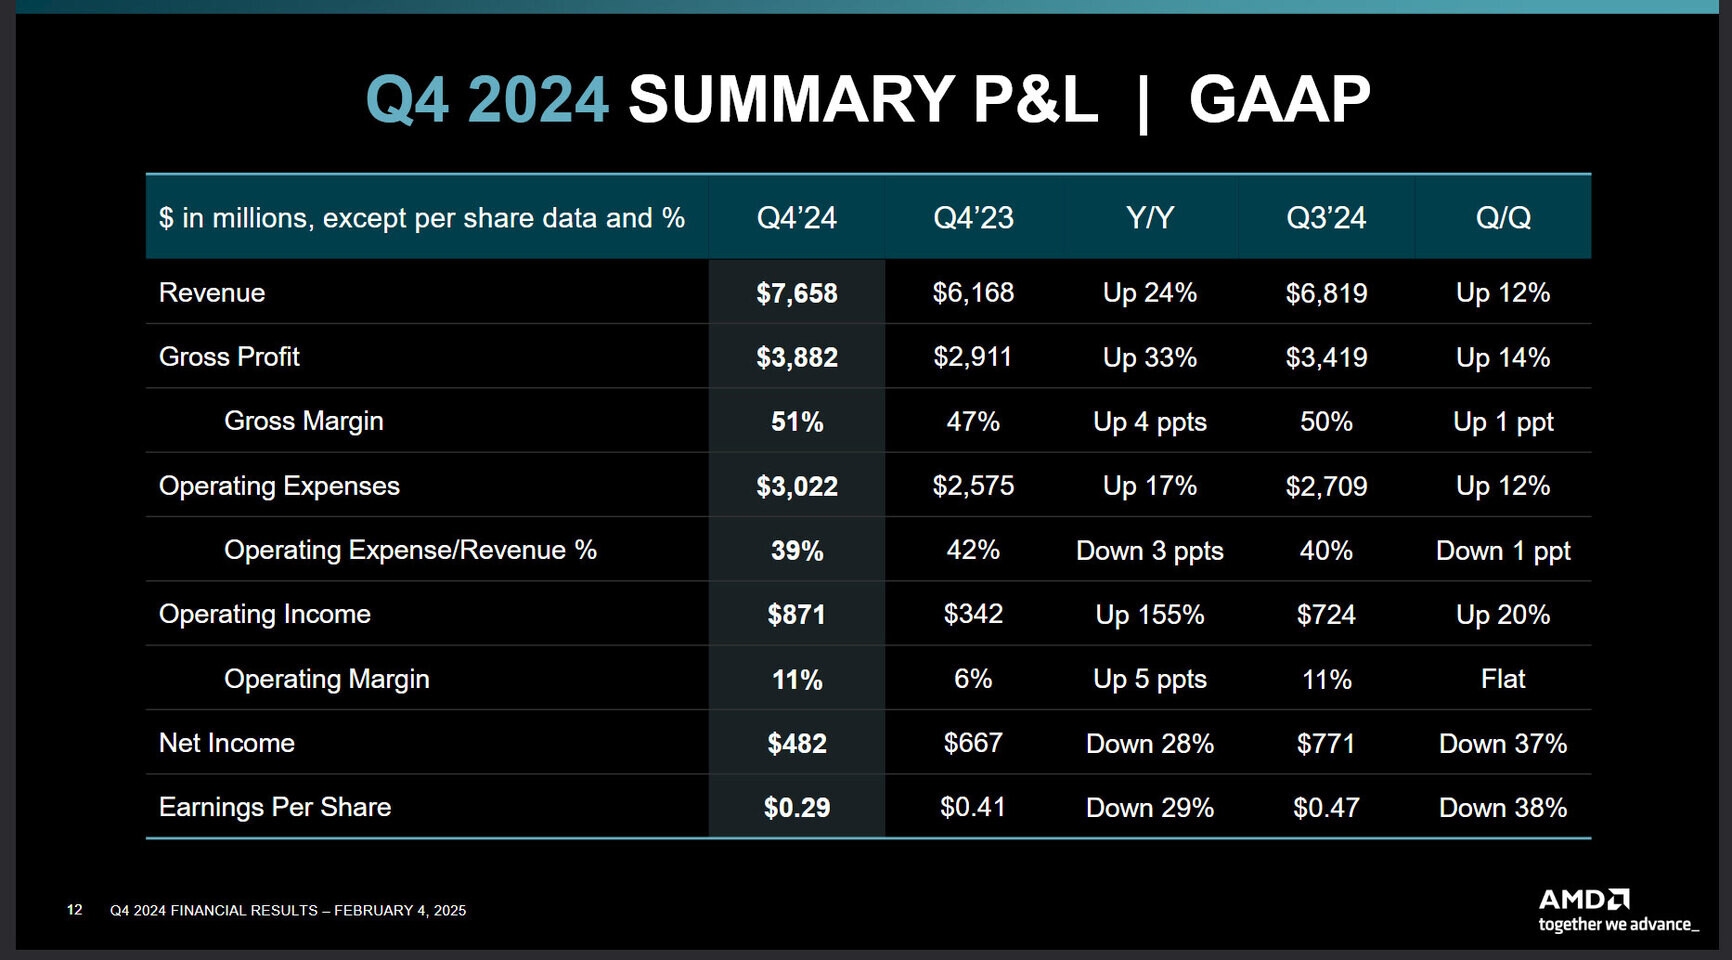Viewport: 1732px width, 960px height.
Task: Click operating income value $342
Action: (973, 614)
